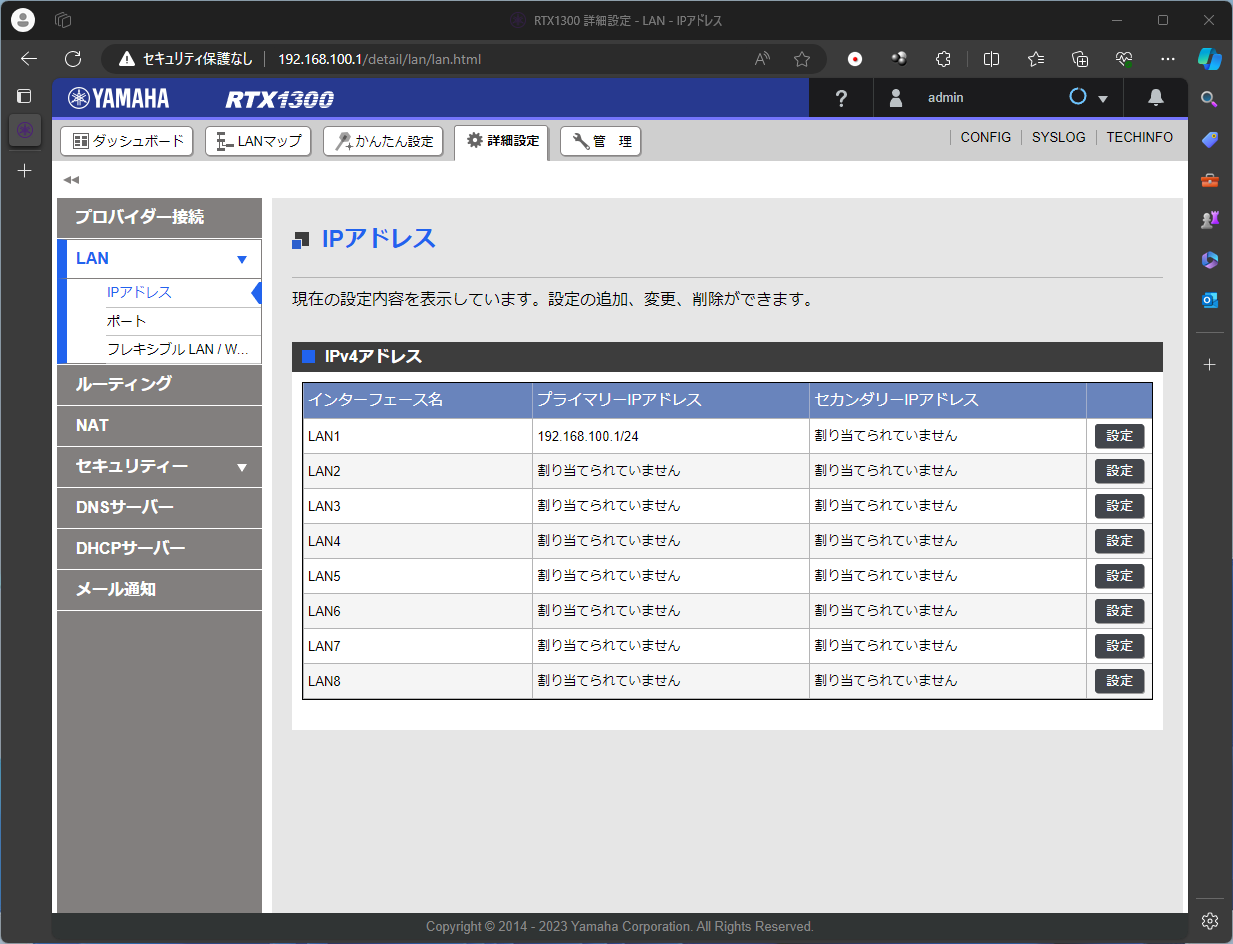Click 設定 button for LAN7
This screenshot has width=1233, height=944.
[x=1119, y=646]
